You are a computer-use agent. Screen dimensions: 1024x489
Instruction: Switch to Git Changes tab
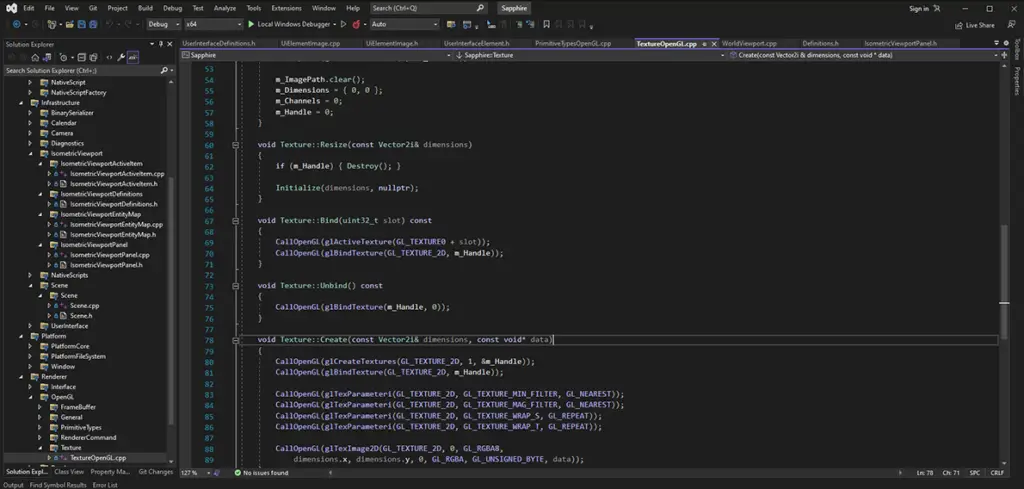click(155, 471)
